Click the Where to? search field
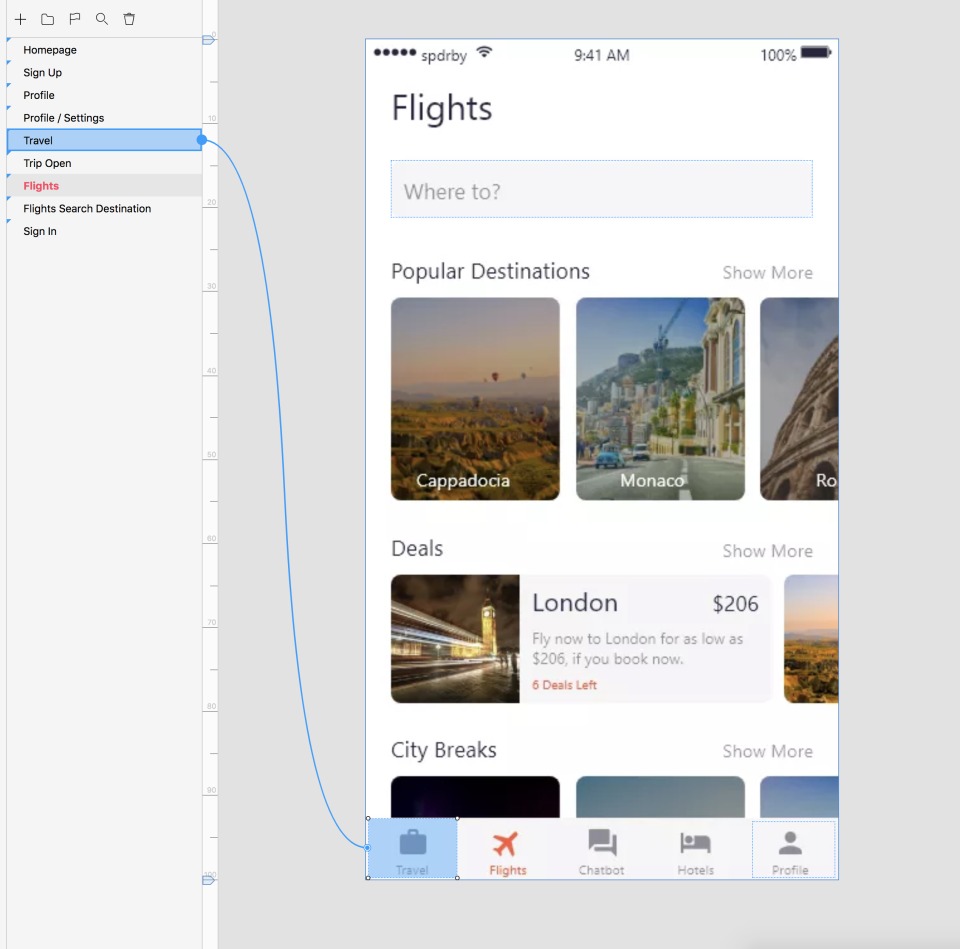The width and height of the screenshot is (960, 949). click(601, 189)
